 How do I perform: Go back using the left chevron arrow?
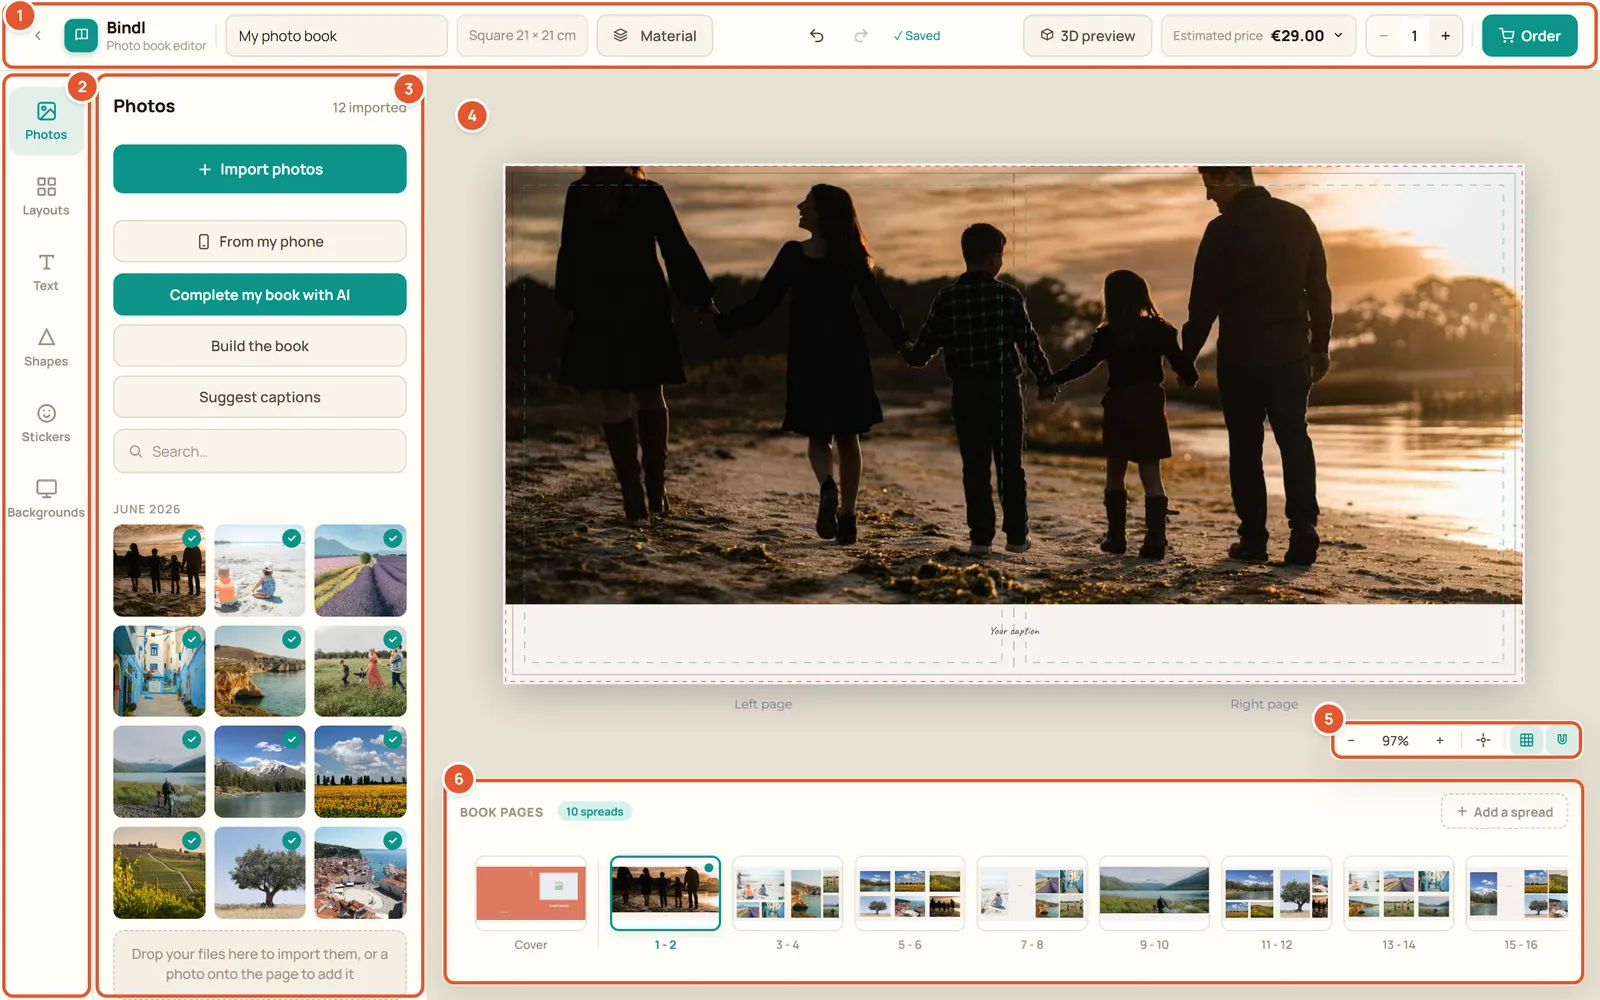click(38, 36)
